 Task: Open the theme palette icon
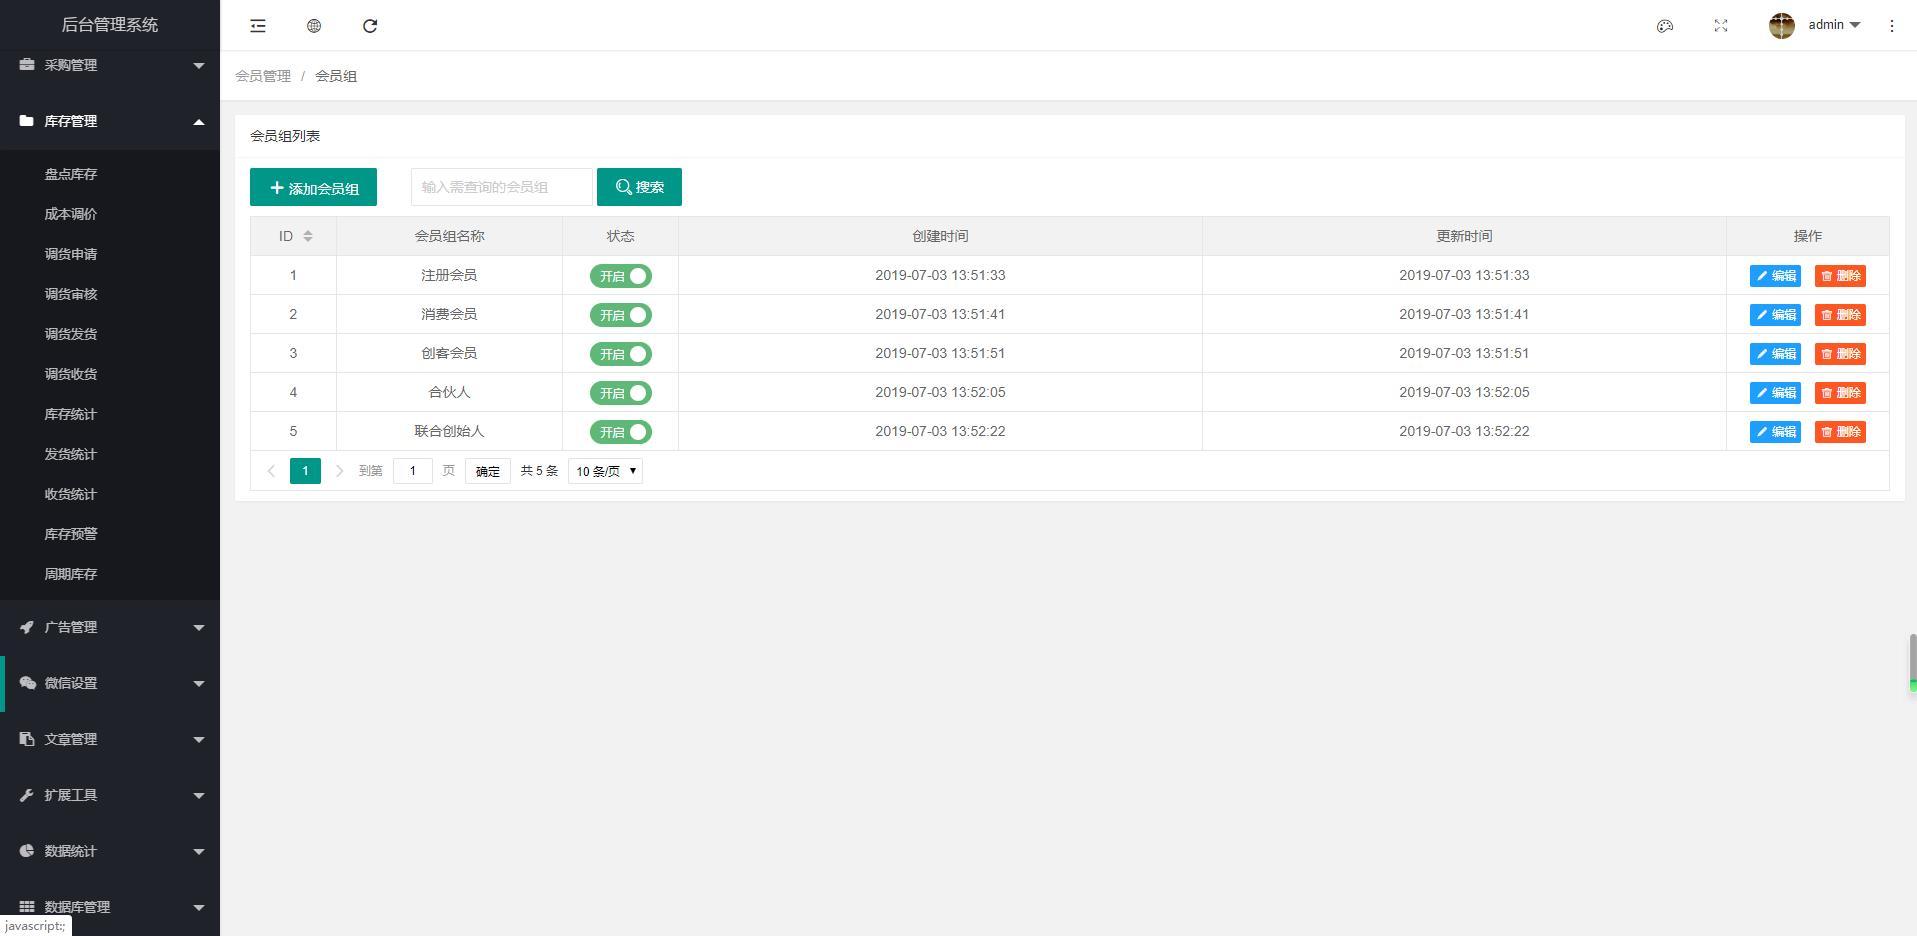click(1665, 26)
